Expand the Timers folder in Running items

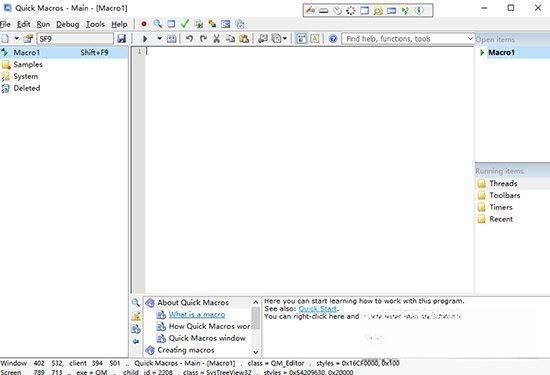[x=495, y=207]
